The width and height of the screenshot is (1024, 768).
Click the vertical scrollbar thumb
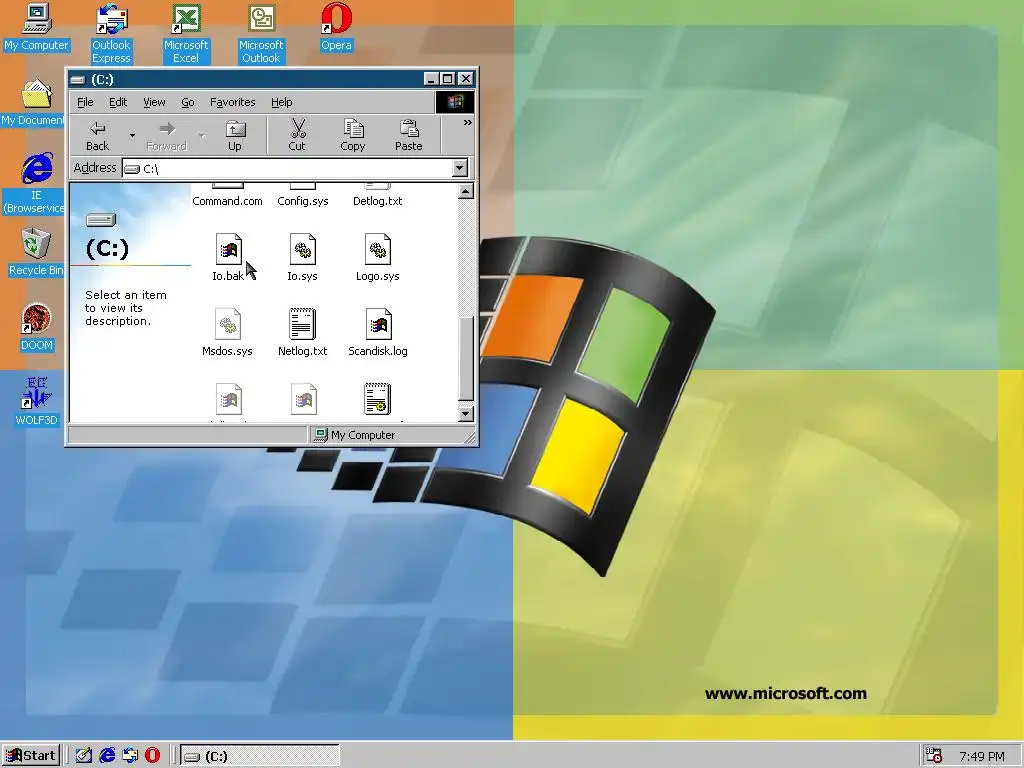[466, 358]
